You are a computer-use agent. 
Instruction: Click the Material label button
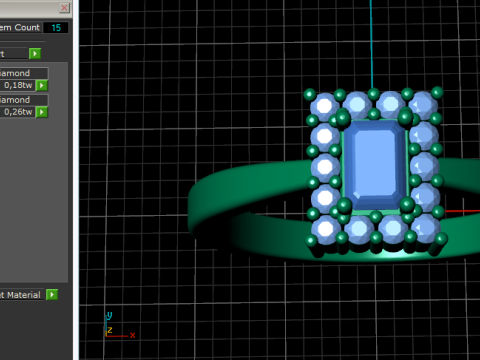[22, 295]
